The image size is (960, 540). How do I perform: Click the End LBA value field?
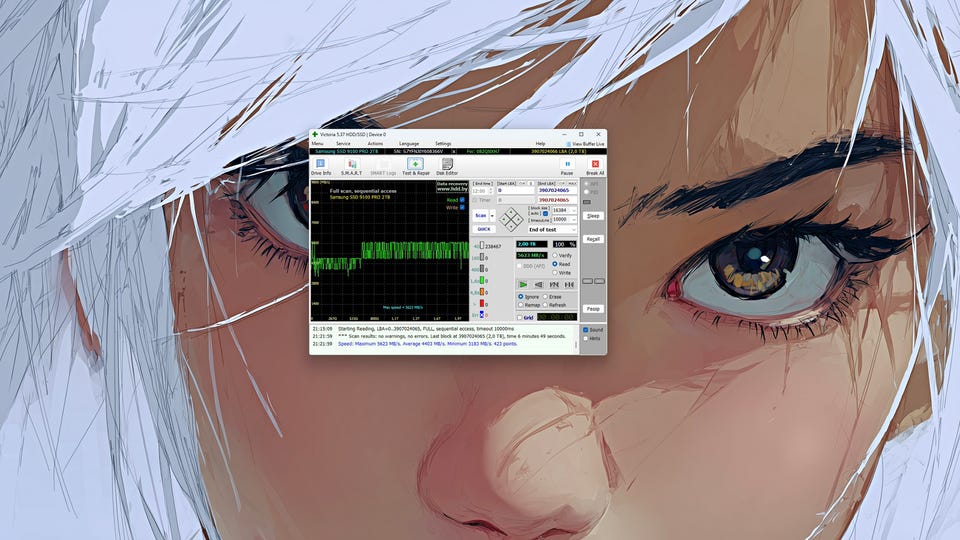[557, 190]
